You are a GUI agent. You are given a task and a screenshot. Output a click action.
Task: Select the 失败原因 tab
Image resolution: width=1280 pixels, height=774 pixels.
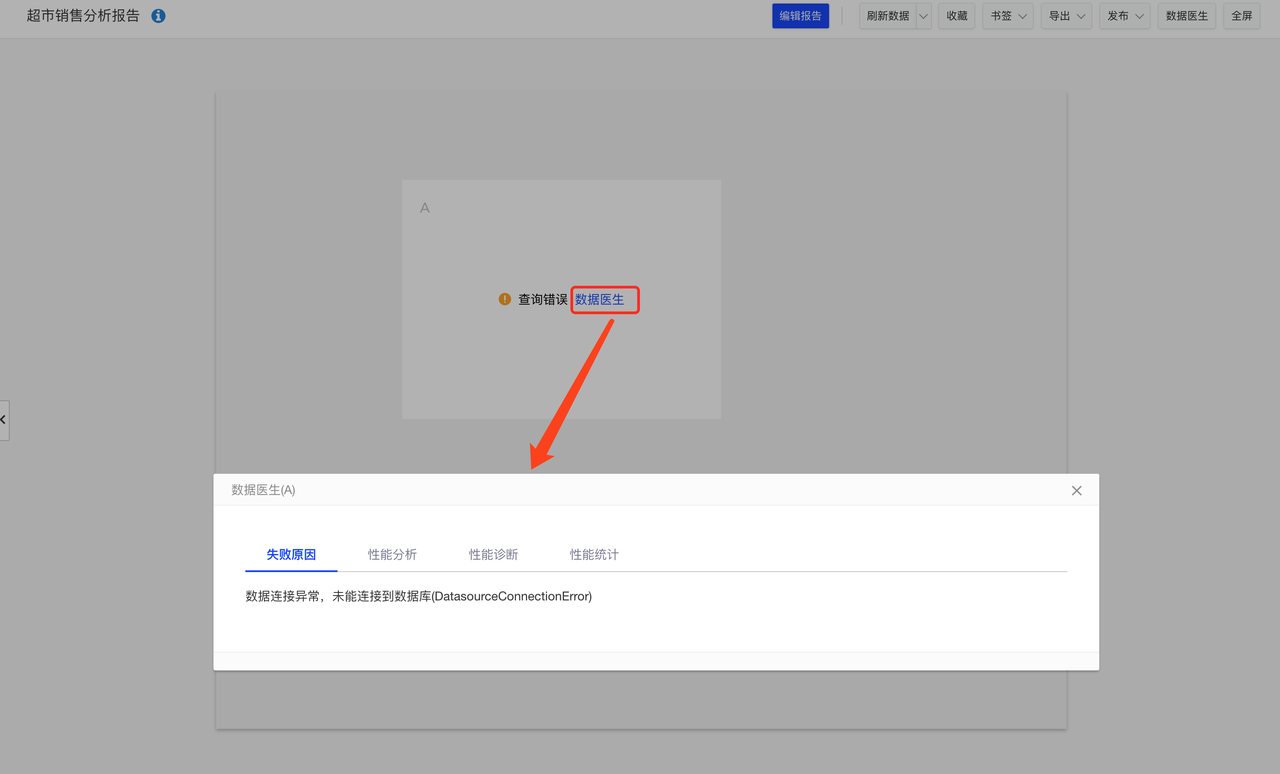click(291, 554)
